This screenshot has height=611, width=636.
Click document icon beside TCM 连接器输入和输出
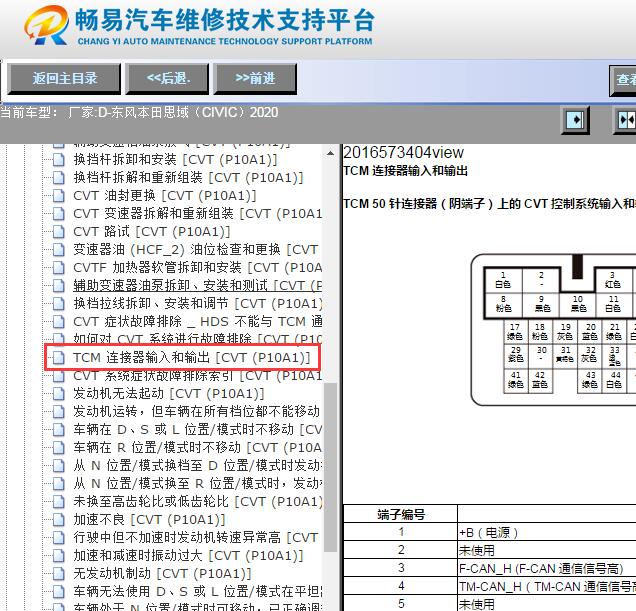pyautogui.click(x=59, y=358)
